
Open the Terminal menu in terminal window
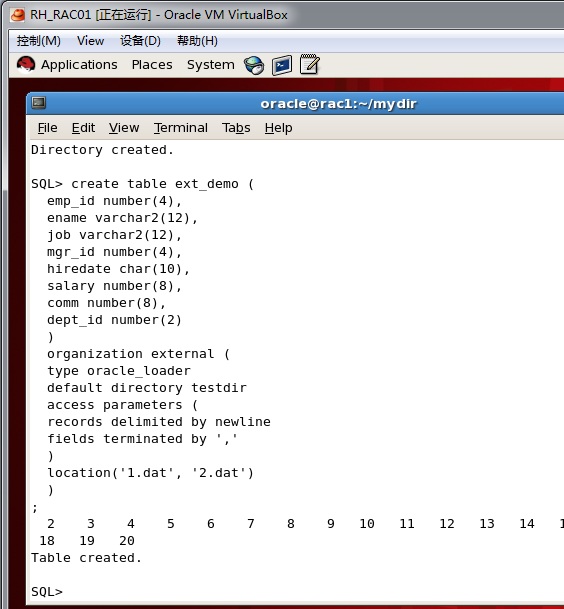181,128
